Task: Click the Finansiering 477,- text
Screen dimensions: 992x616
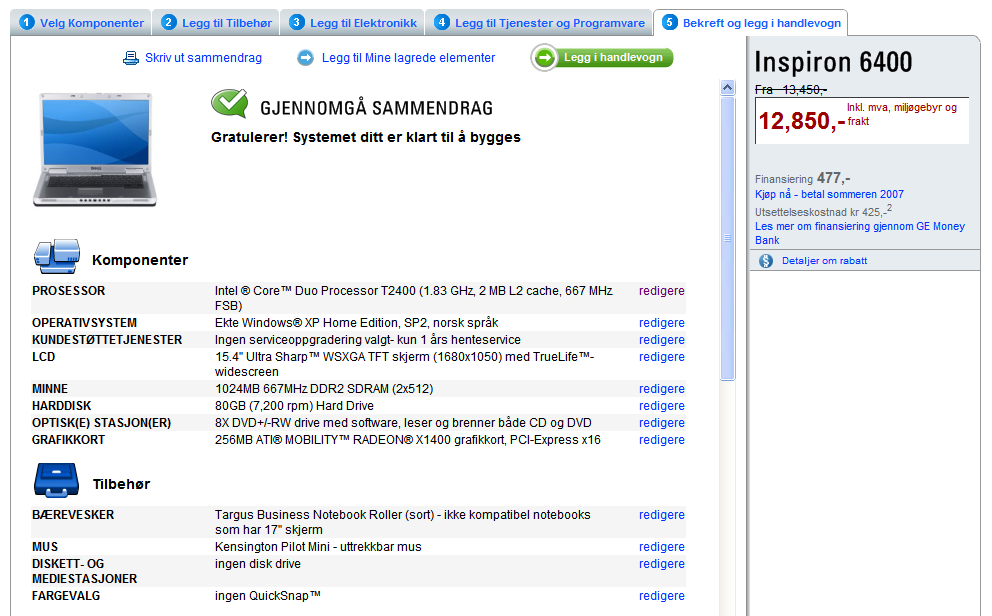Action: (802, 178)
